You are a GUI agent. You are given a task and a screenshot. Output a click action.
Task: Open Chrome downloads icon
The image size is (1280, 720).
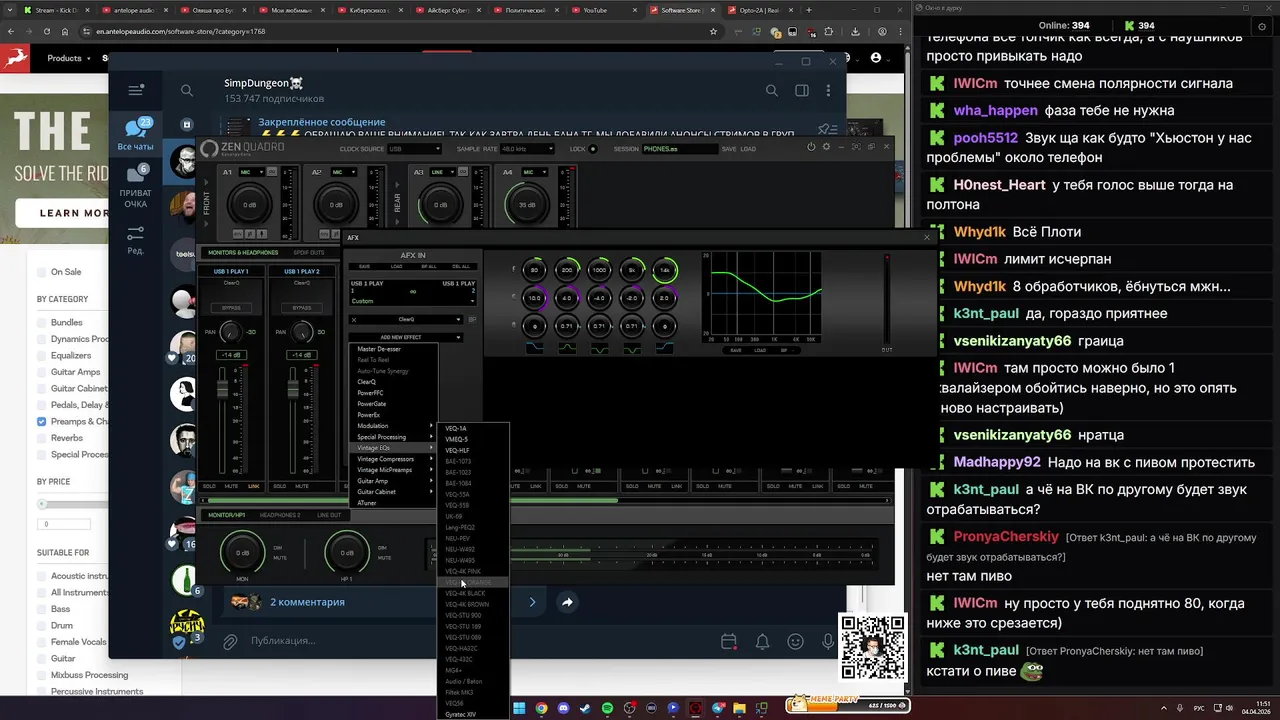[855, 31]
